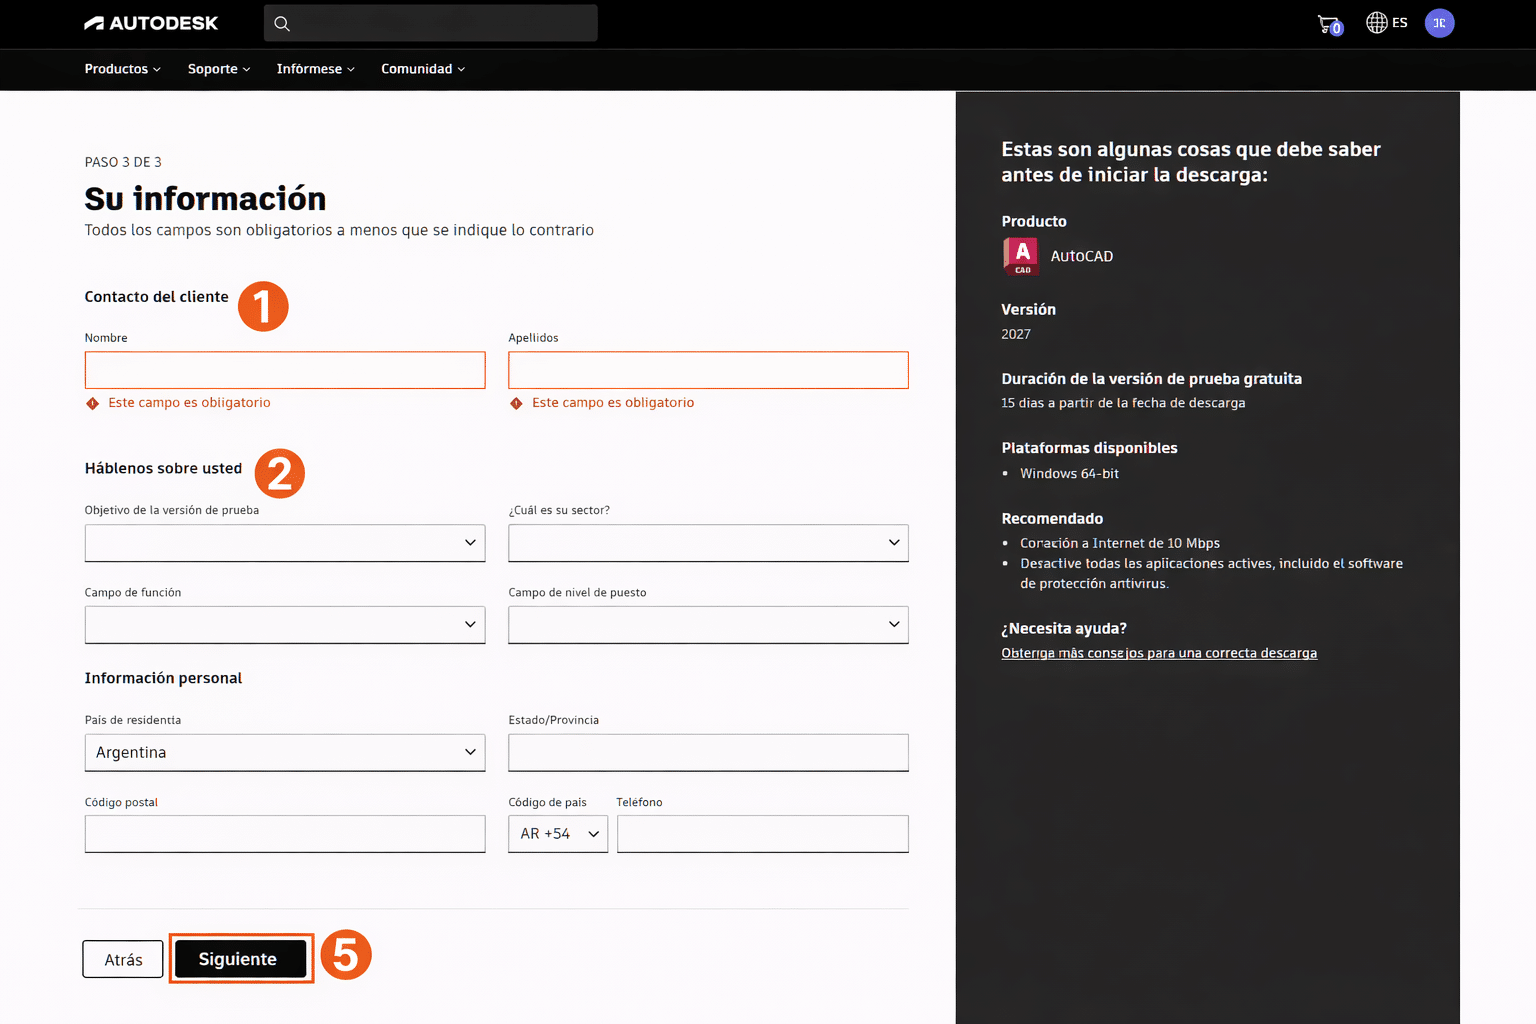Click the error icon under Apellidos field
Image resolution: width=1536 pixels, height=1024 pixels.
click(x=516, y=403)
